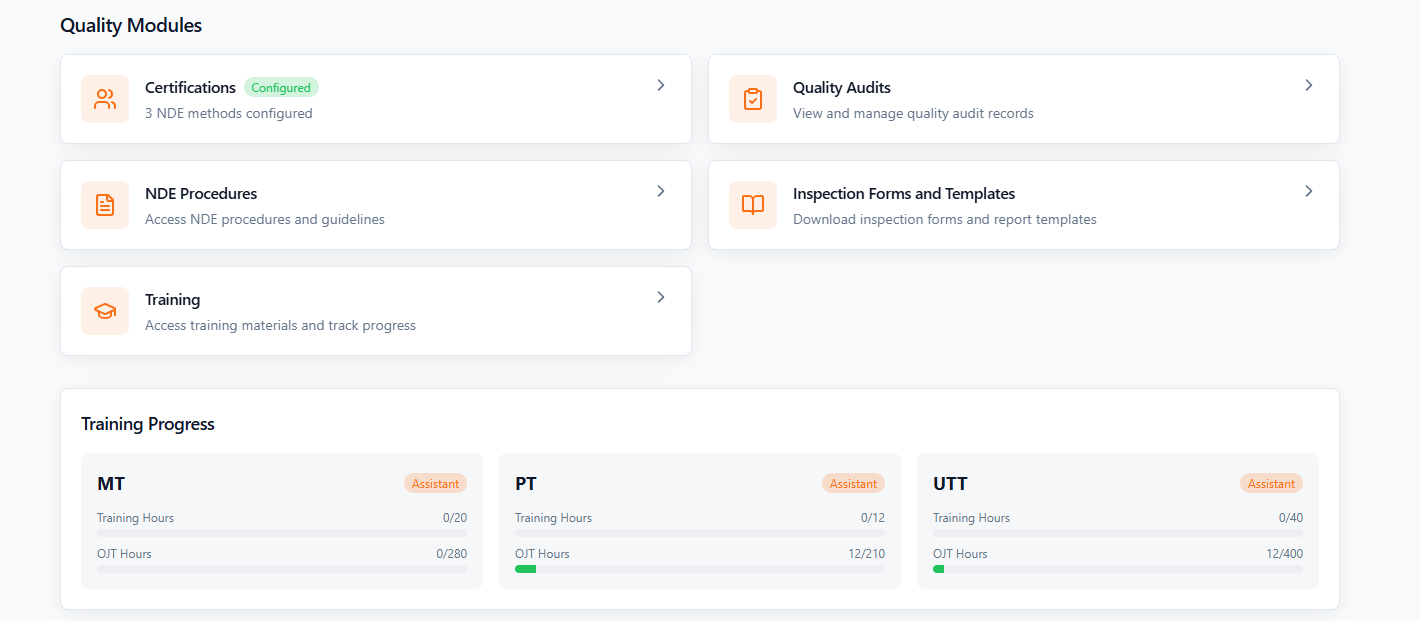The width and height of the screenshot is (1420, 621).
Task: Click the Certifications people icon
Action: [105, 99]
